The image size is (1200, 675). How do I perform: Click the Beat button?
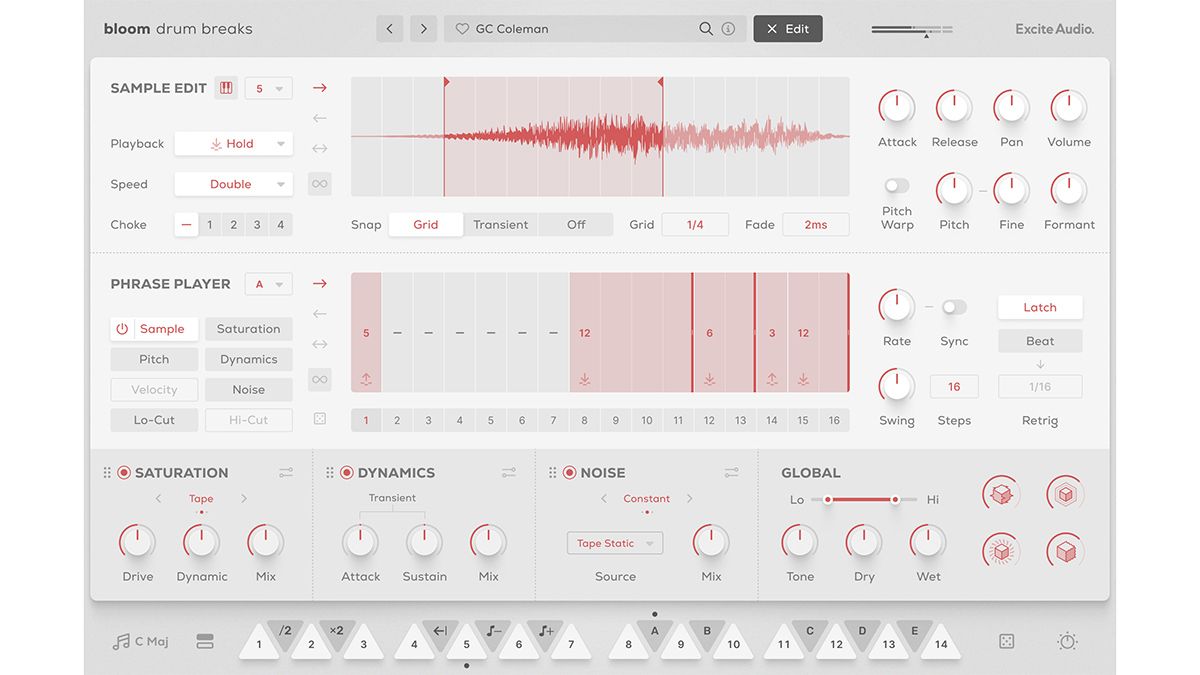[x=1040, y=341]
